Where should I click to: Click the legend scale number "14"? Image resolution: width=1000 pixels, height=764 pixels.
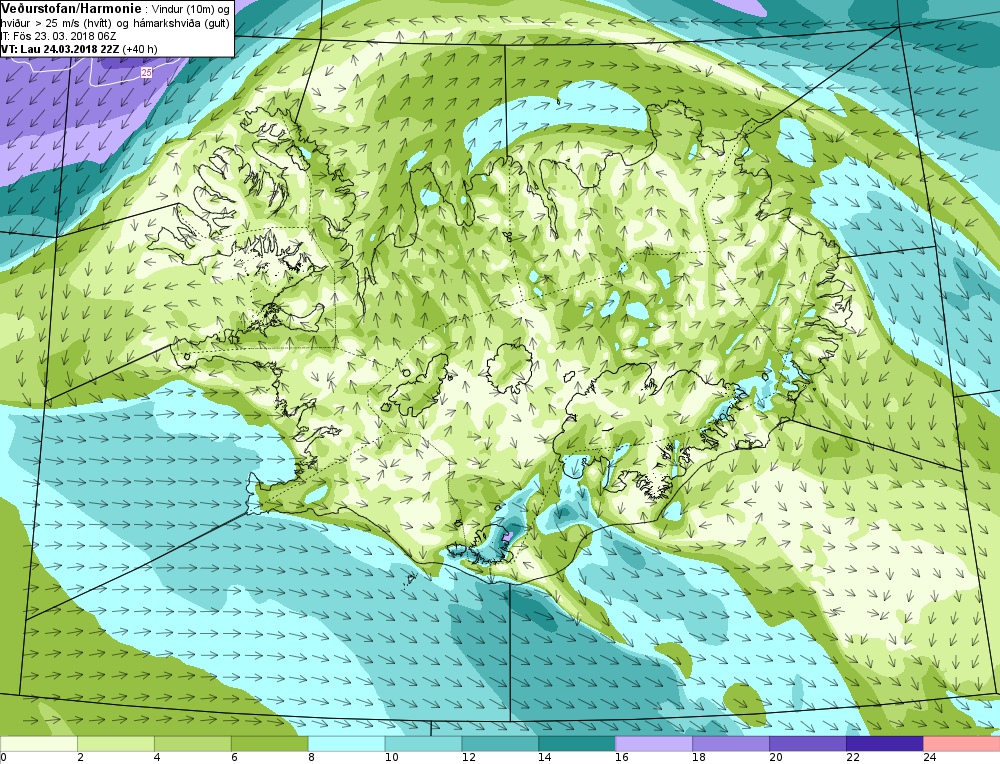pyautogui.click(x=545, y=758)
